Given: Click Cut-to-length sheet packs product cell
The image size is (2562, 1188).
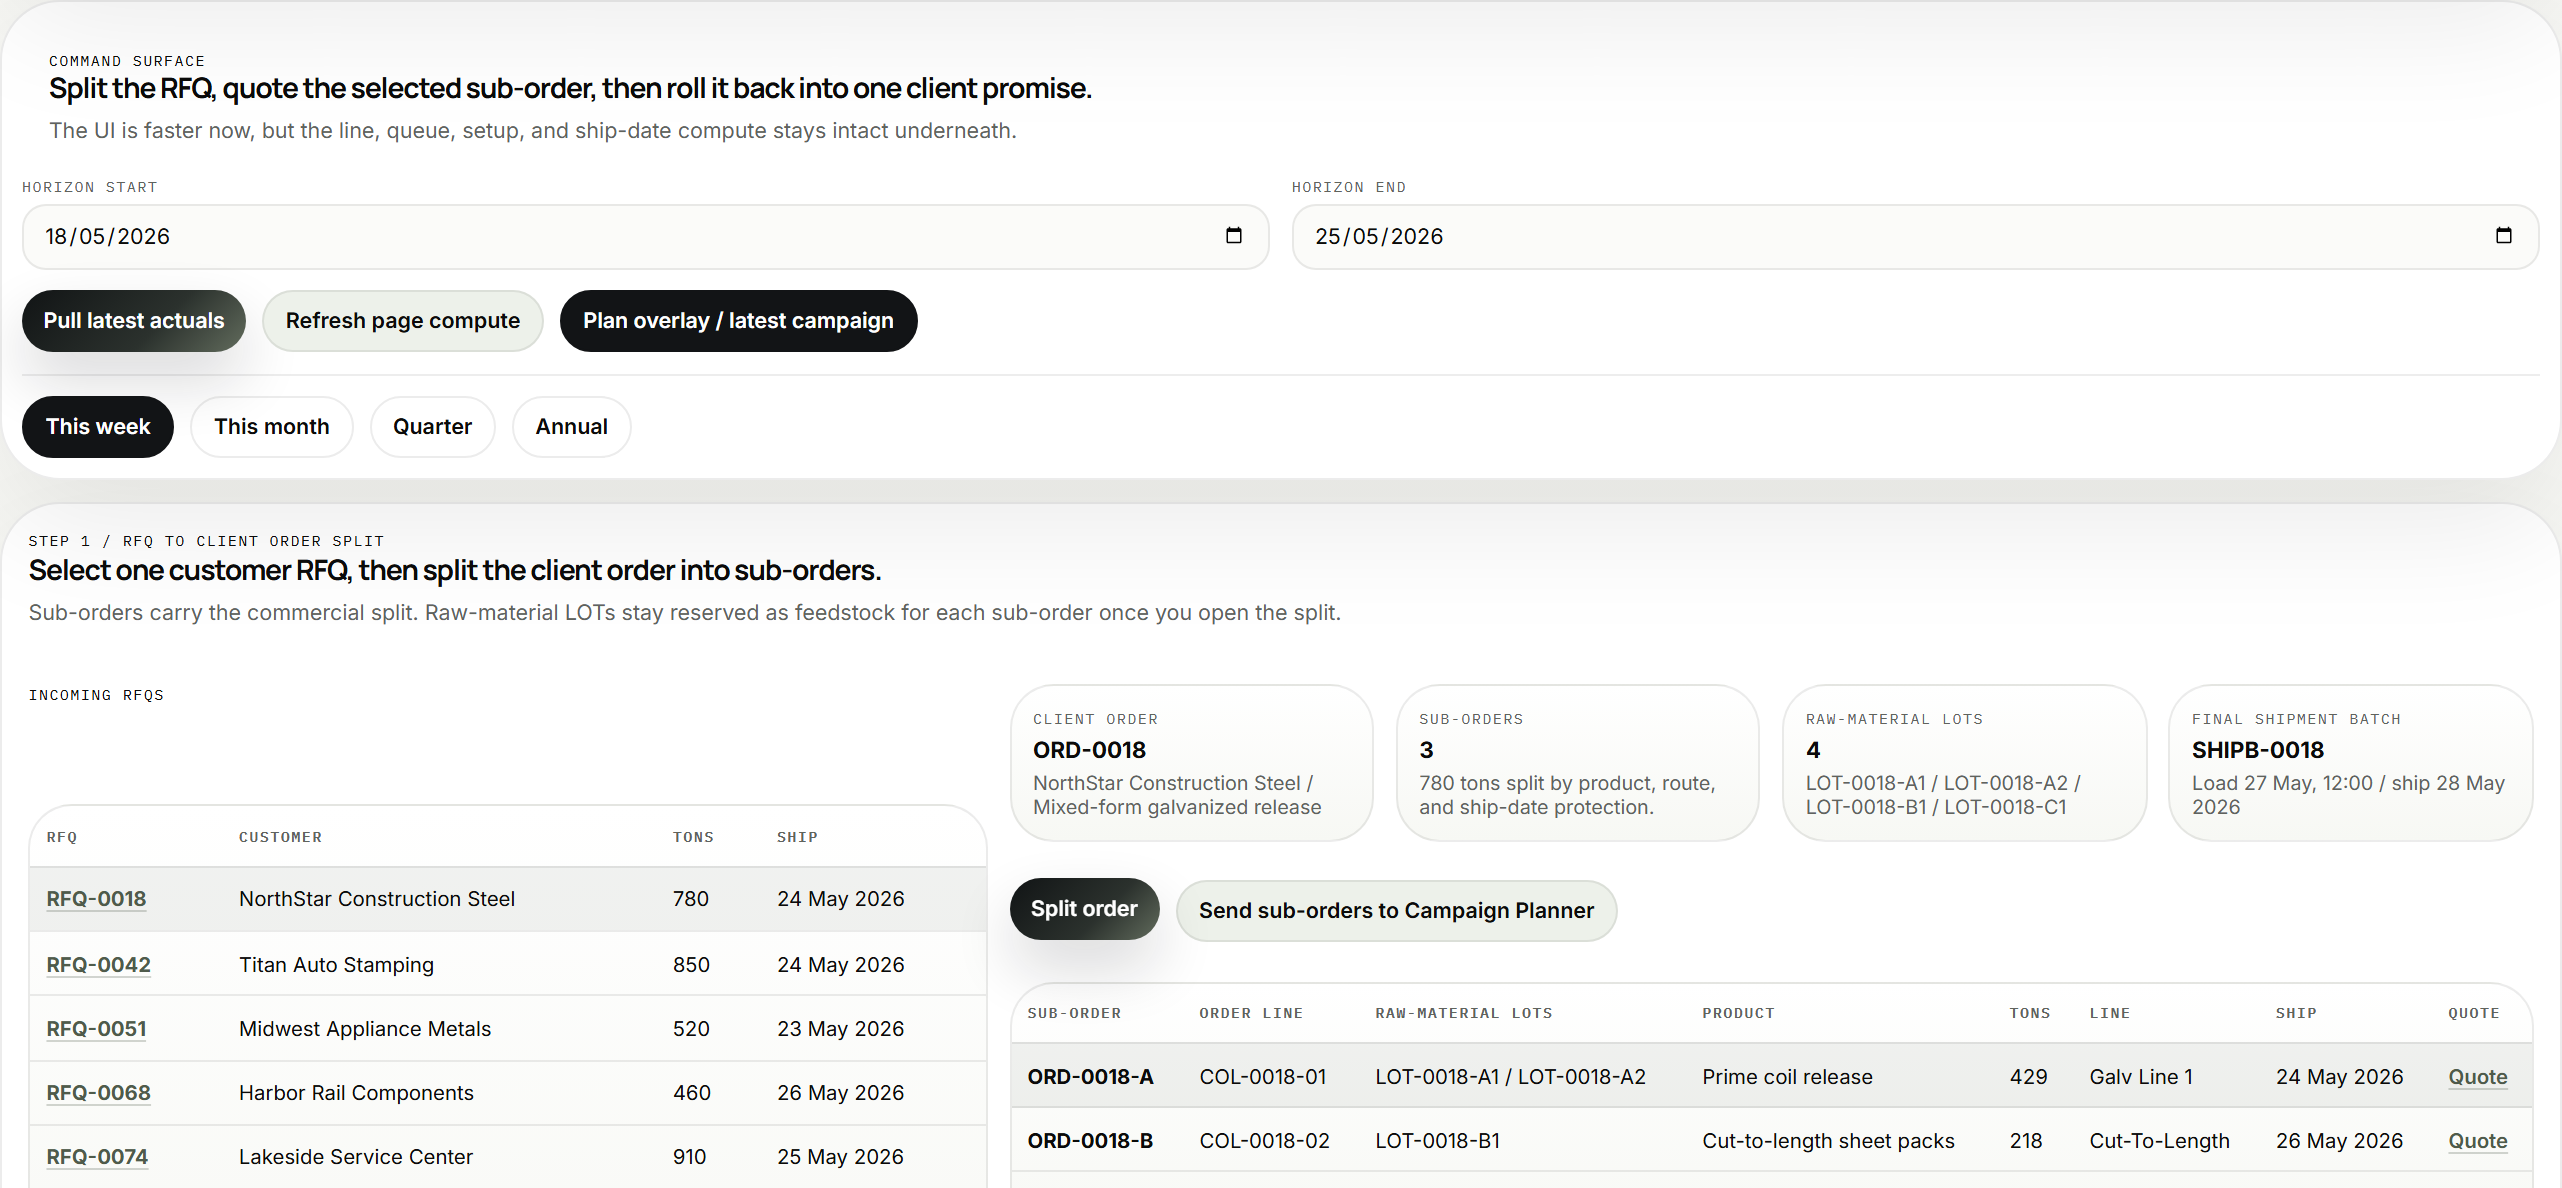Looking at the screenshot, I should click(1828, 1141).
